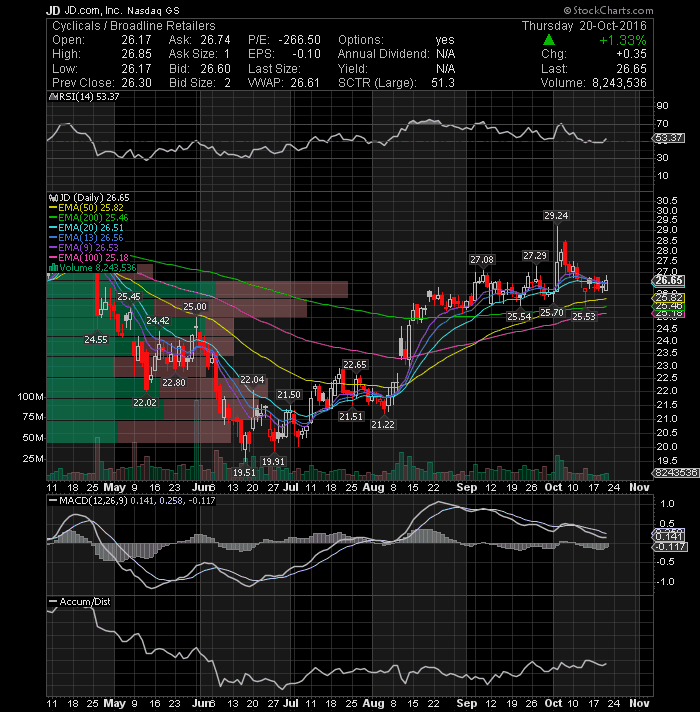
Task: Click the MACD histogram -0.117 value tag
Action: click(670, 547)
